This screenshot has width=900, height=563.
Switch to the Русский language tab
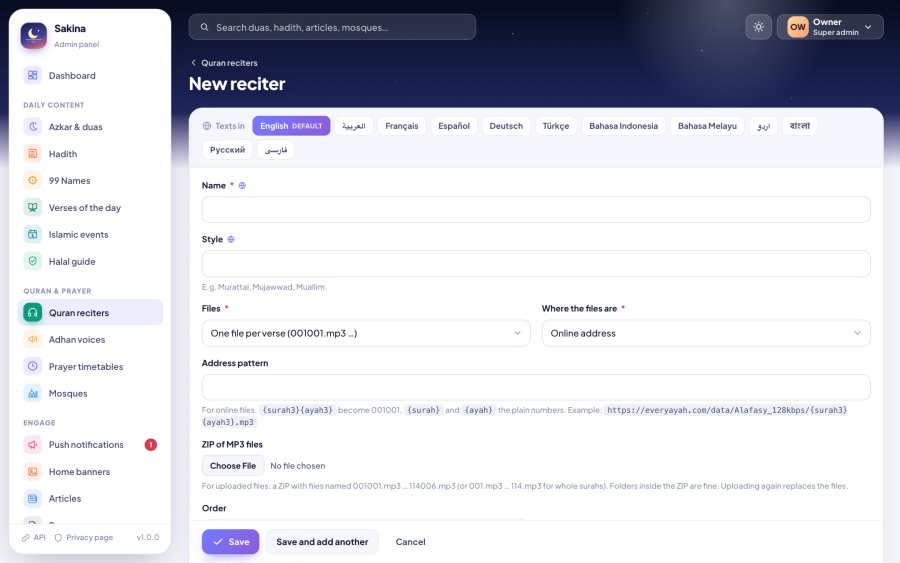click(227, 150)
